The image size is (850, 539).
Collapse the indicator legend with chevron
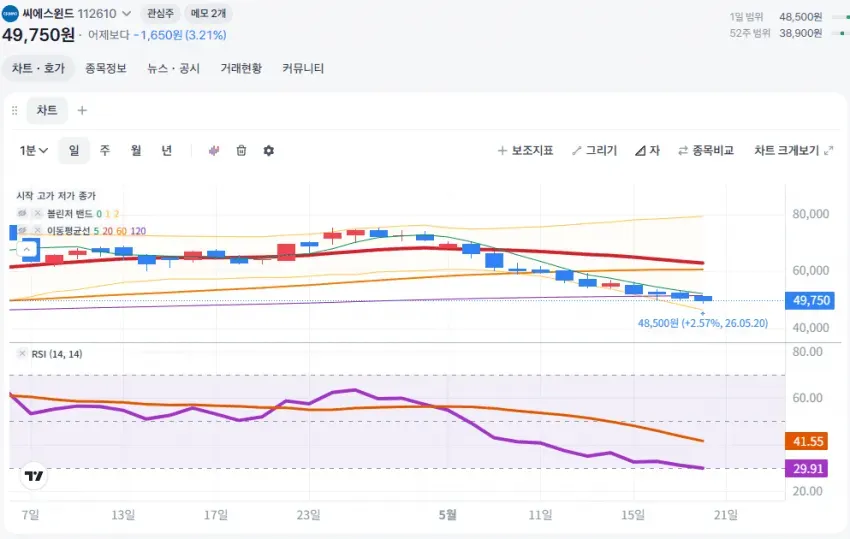click(27, 249)
